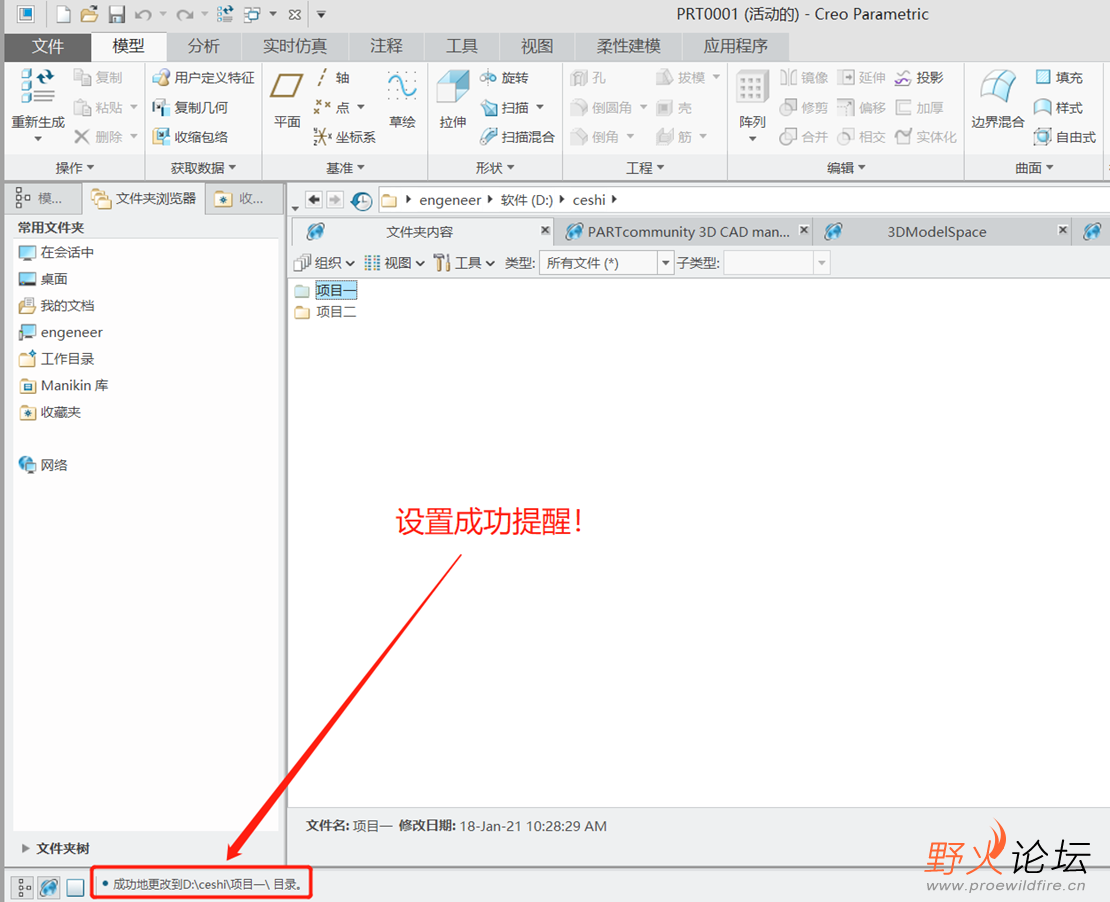This screenshot has height=902, width=1110.
Task: Switch to 文件夹浏览器 navigator tab
Action: click(x=144, y=199)
